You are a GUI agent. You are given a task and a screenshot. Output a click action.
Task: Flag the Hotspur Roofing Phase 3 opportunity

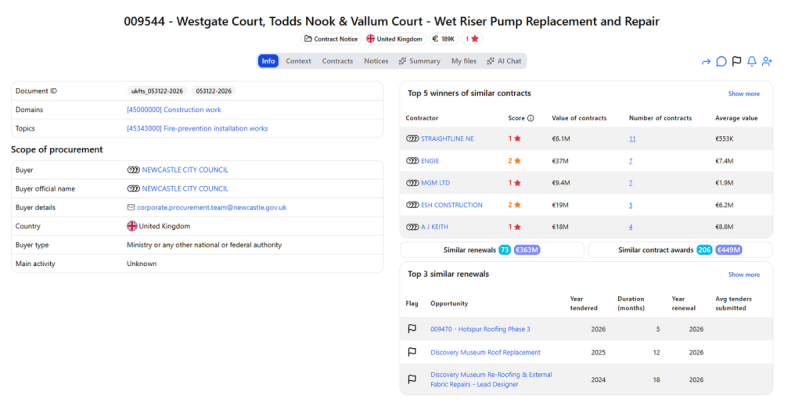(412, 329)
